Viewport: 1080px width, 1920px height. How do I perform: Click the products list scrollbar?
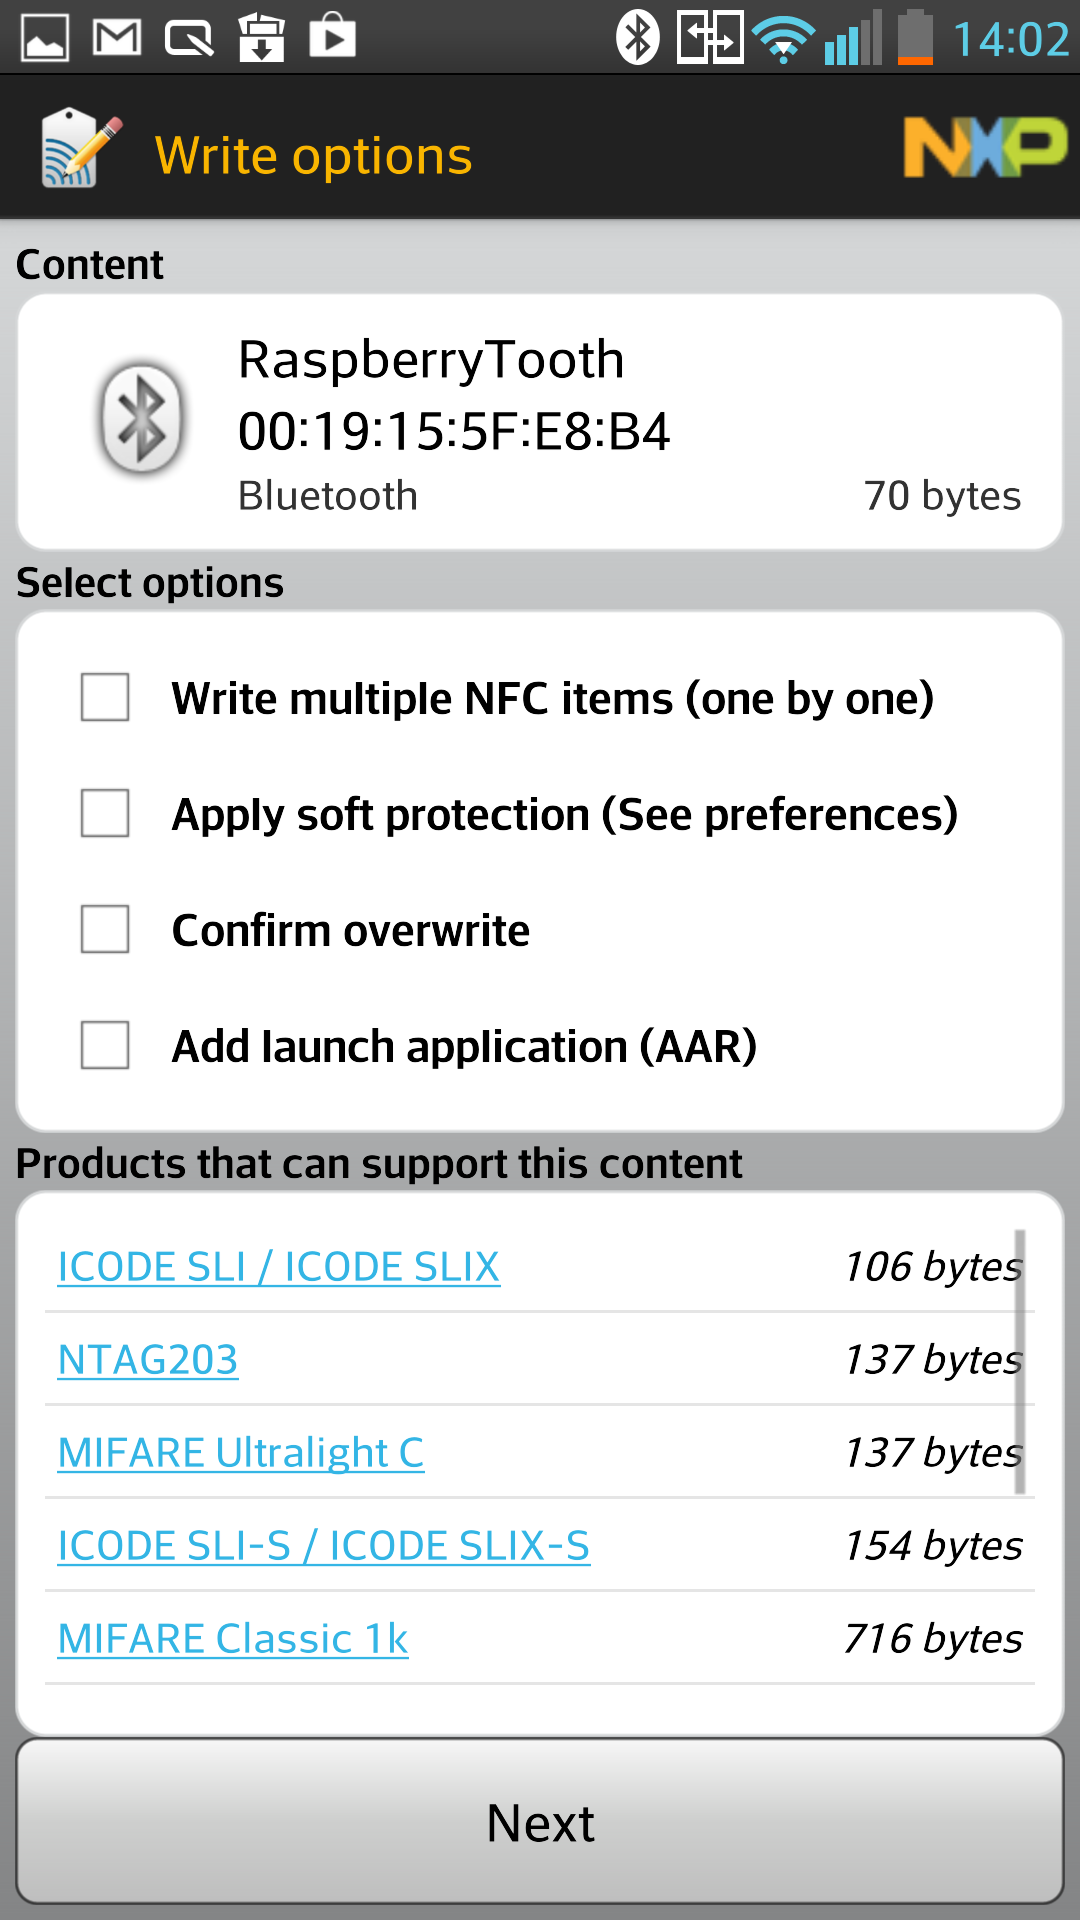pyautogui.click(x=1020, y=1360)
